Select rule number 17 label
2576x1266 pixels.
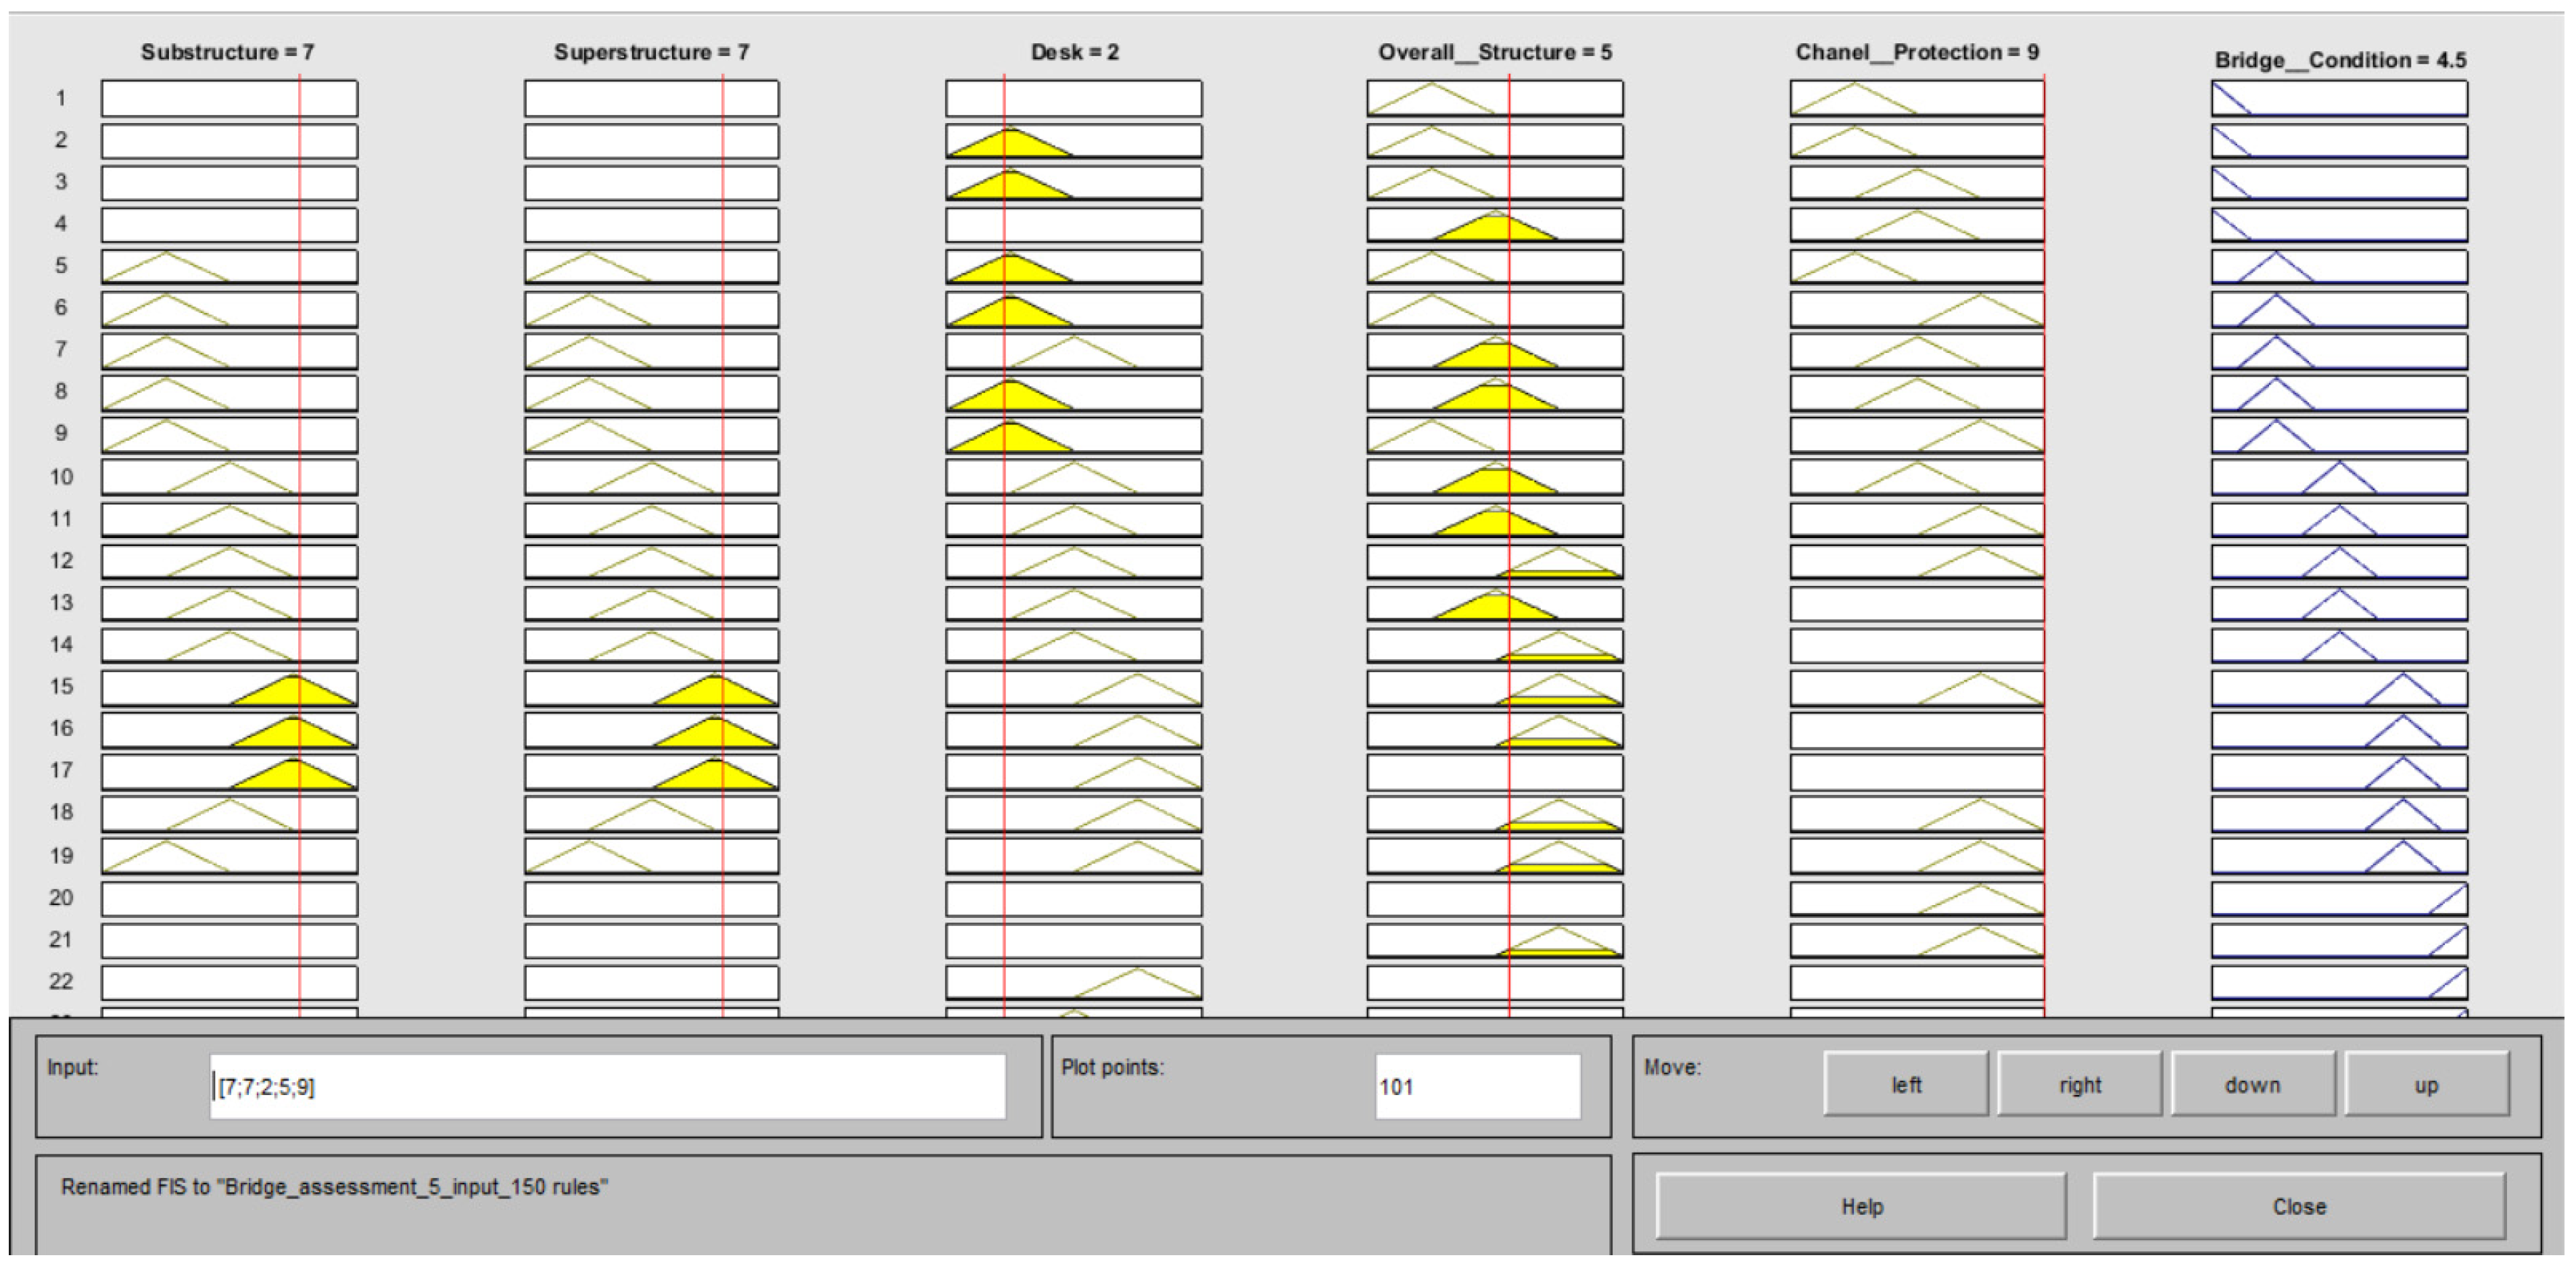coord(61,770)
